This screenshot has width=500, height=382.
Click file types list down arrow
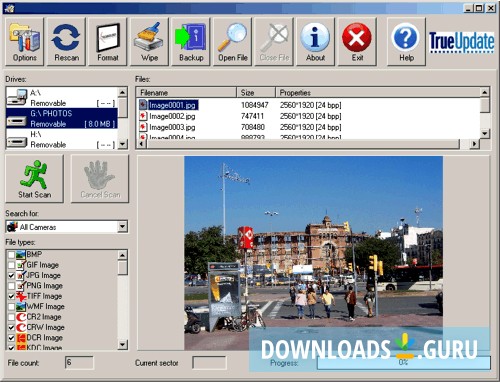click(x=123, y=344)
